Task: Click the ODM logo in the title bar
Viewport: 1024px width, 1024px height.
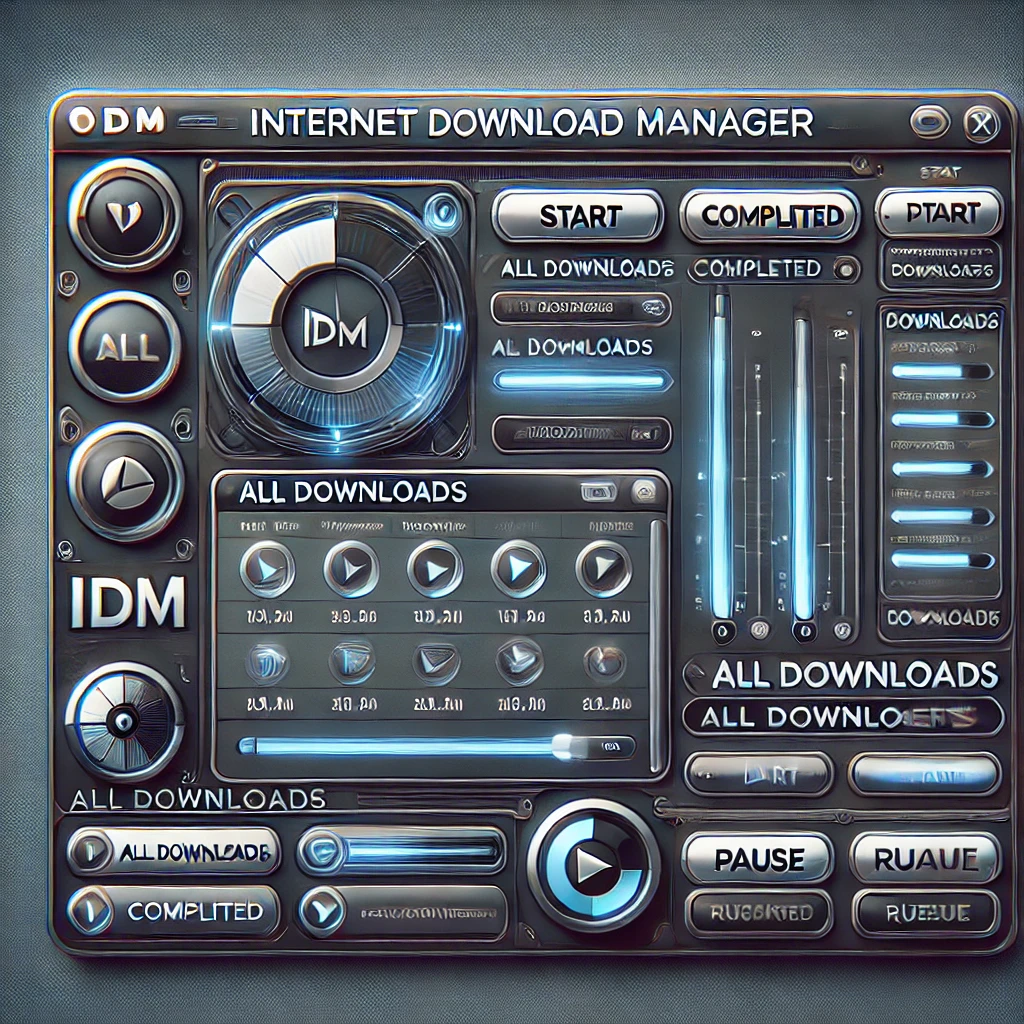Action: (117, 121)
